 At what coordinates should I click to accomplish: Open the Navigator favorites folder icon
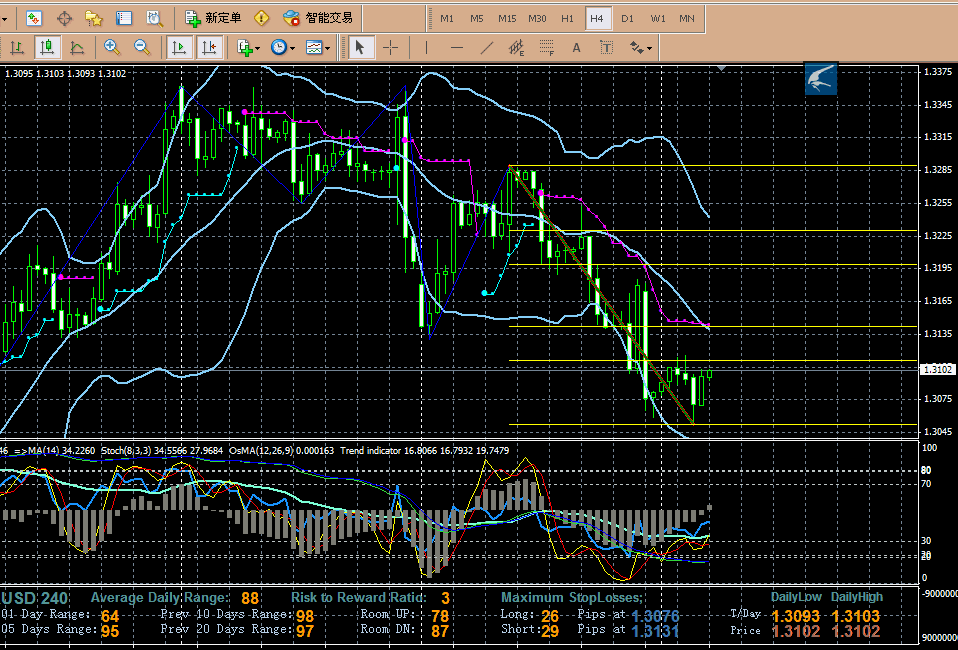click(x=94, y=18)
